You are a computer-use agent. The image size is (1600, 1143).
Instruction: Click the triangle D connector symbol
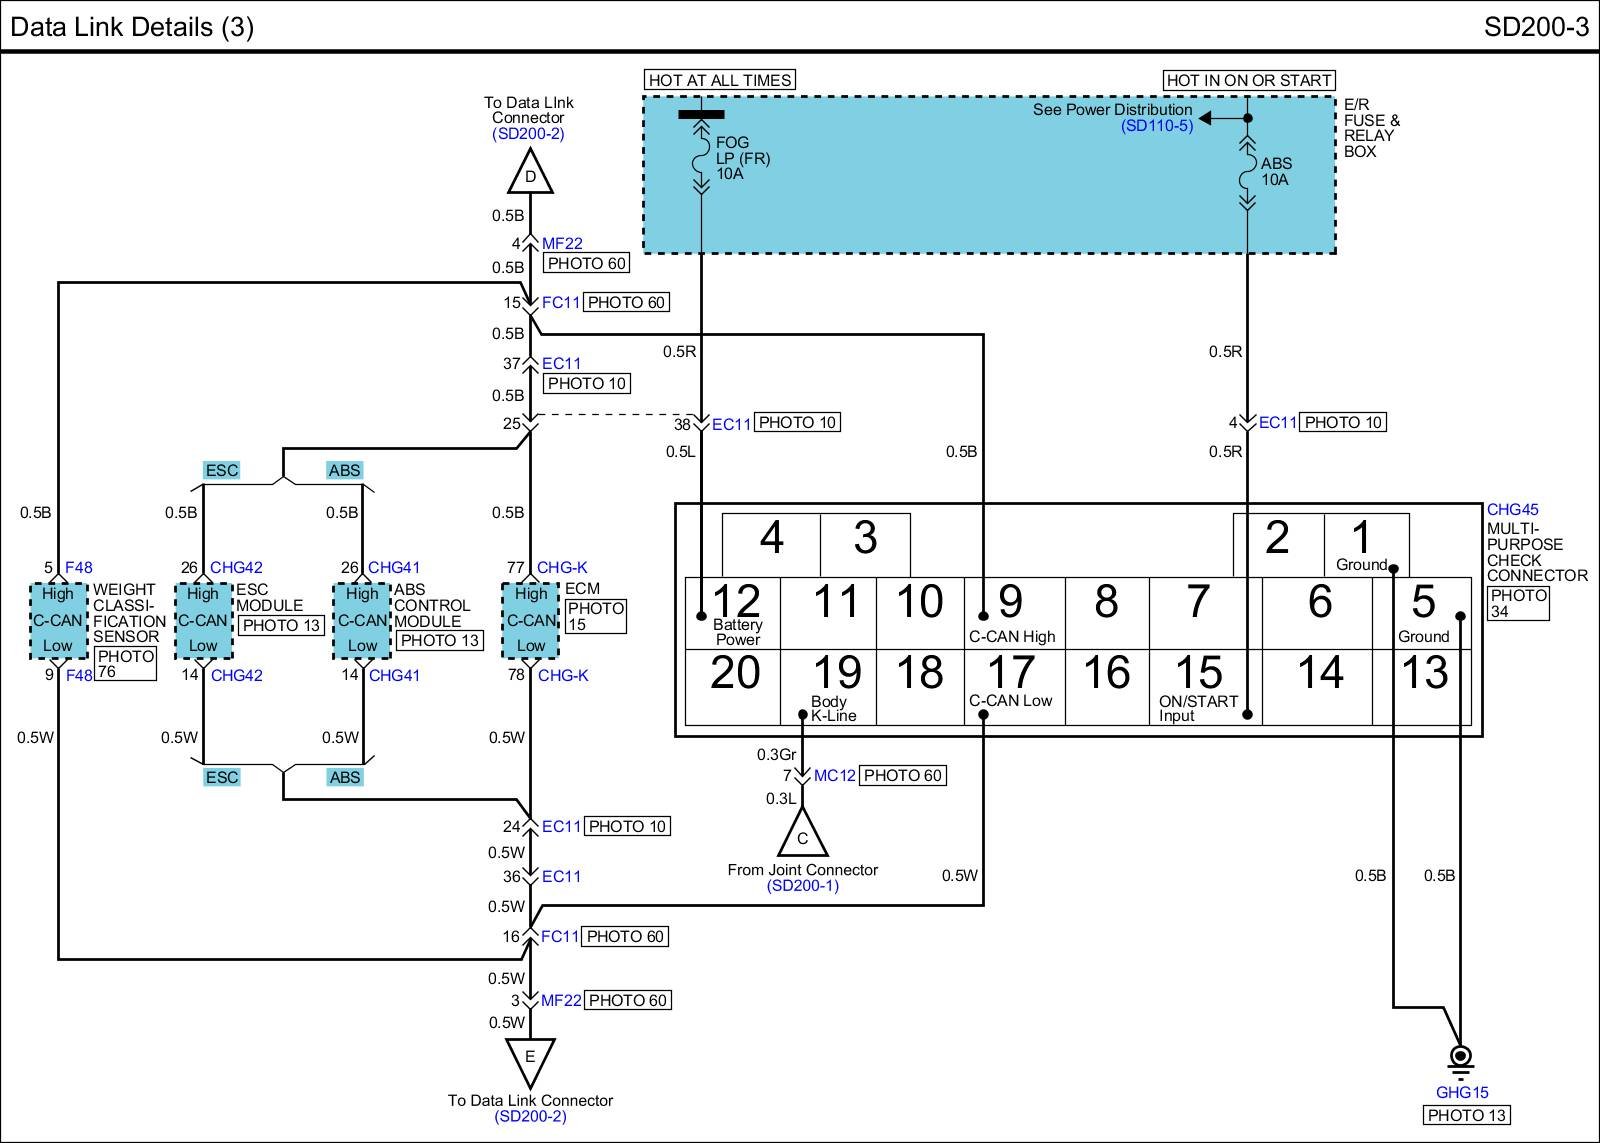click(530, 176)
